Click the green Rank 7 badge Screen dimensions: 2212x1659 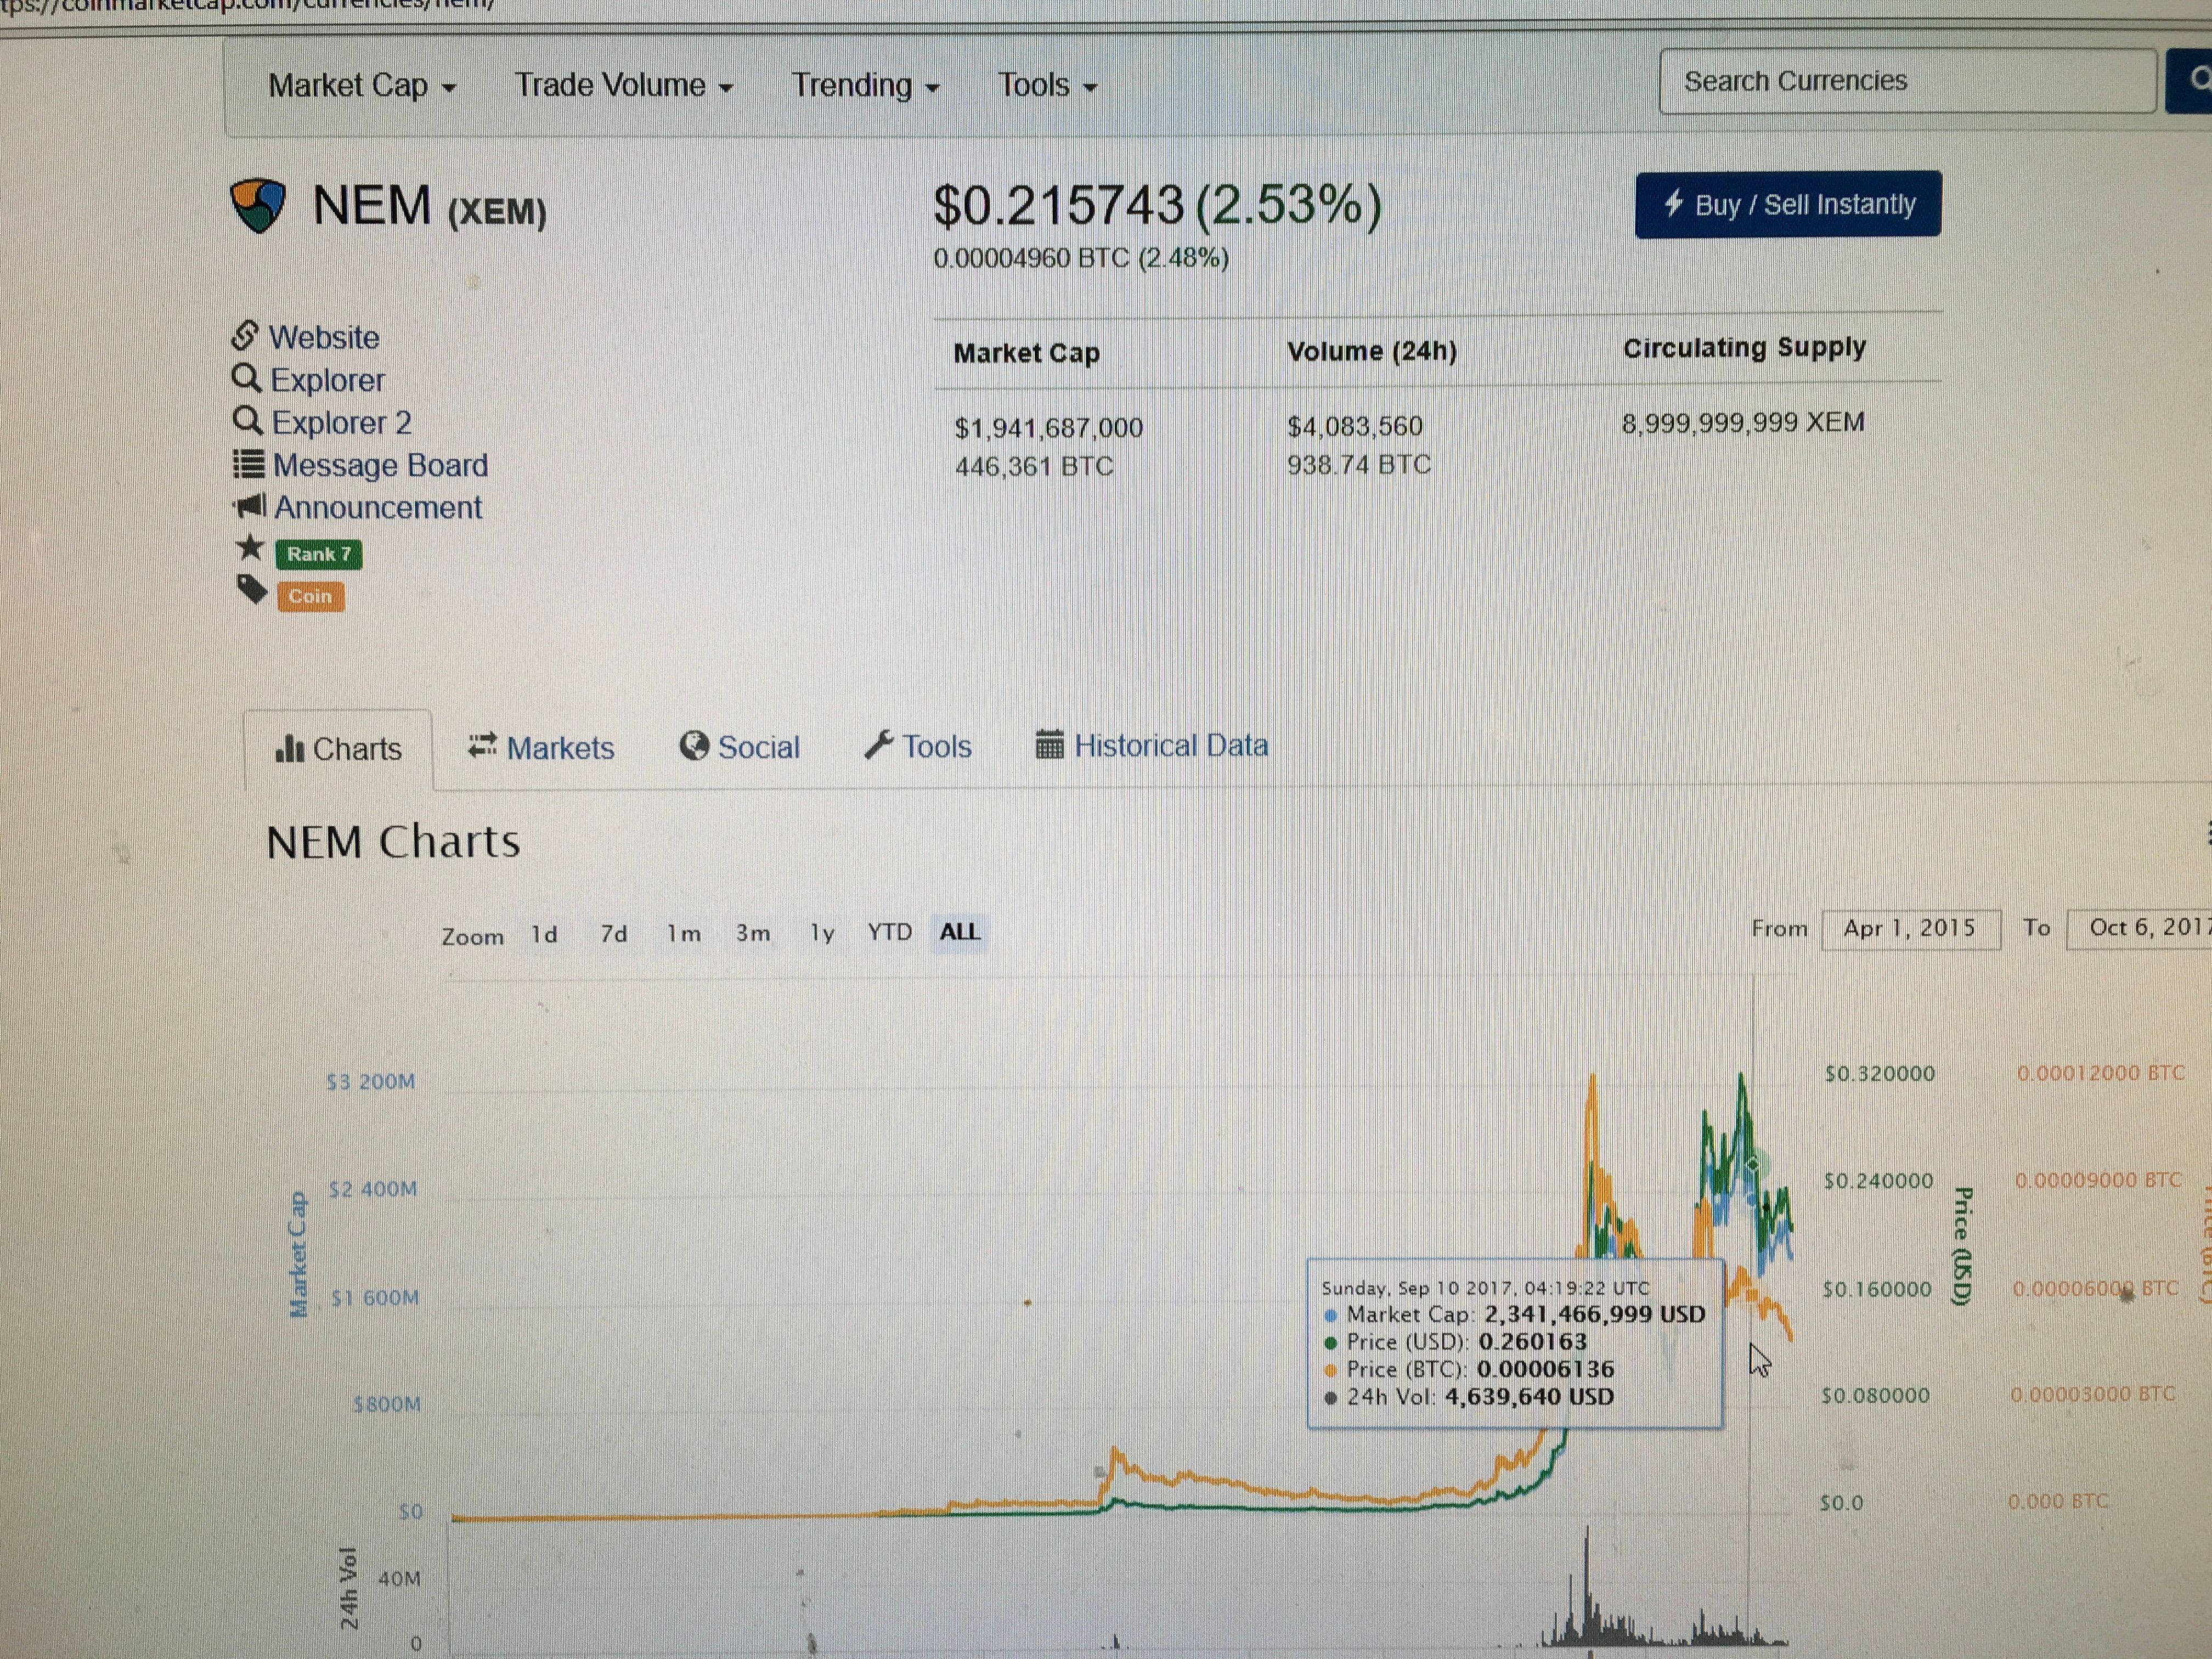(319, 554)
